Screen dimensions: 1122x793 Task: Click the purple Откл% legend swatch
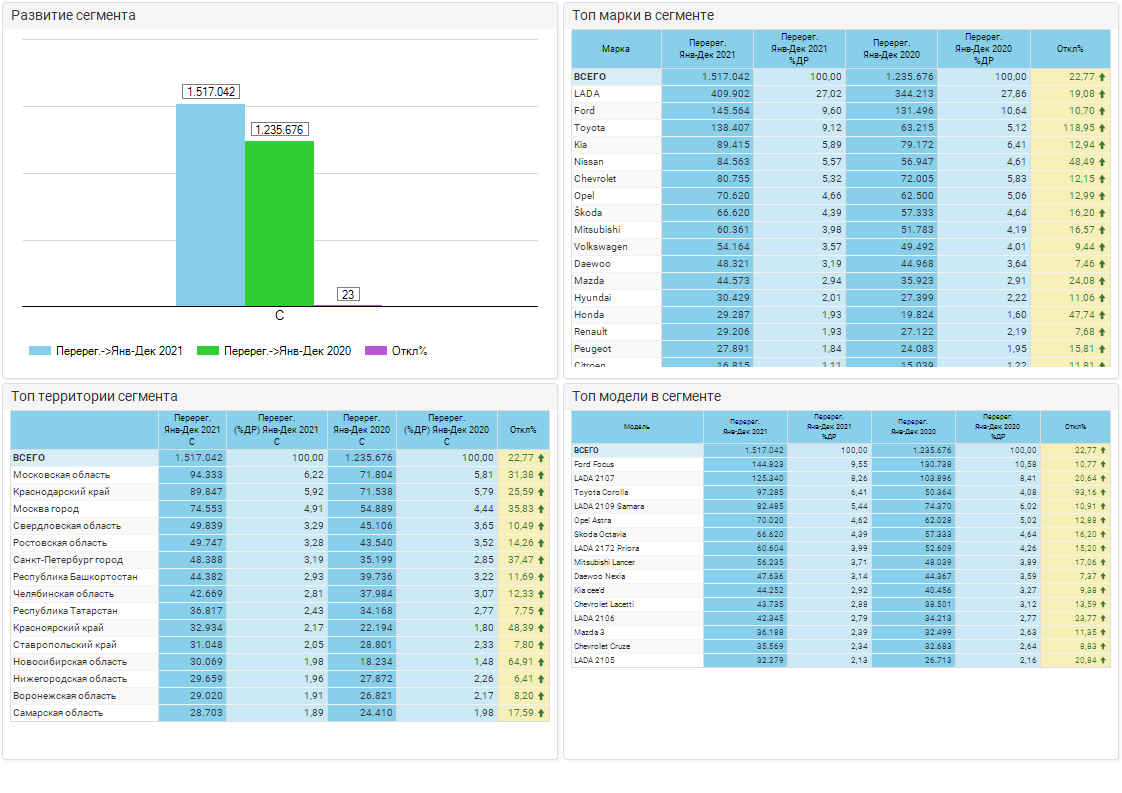[376, 351]
